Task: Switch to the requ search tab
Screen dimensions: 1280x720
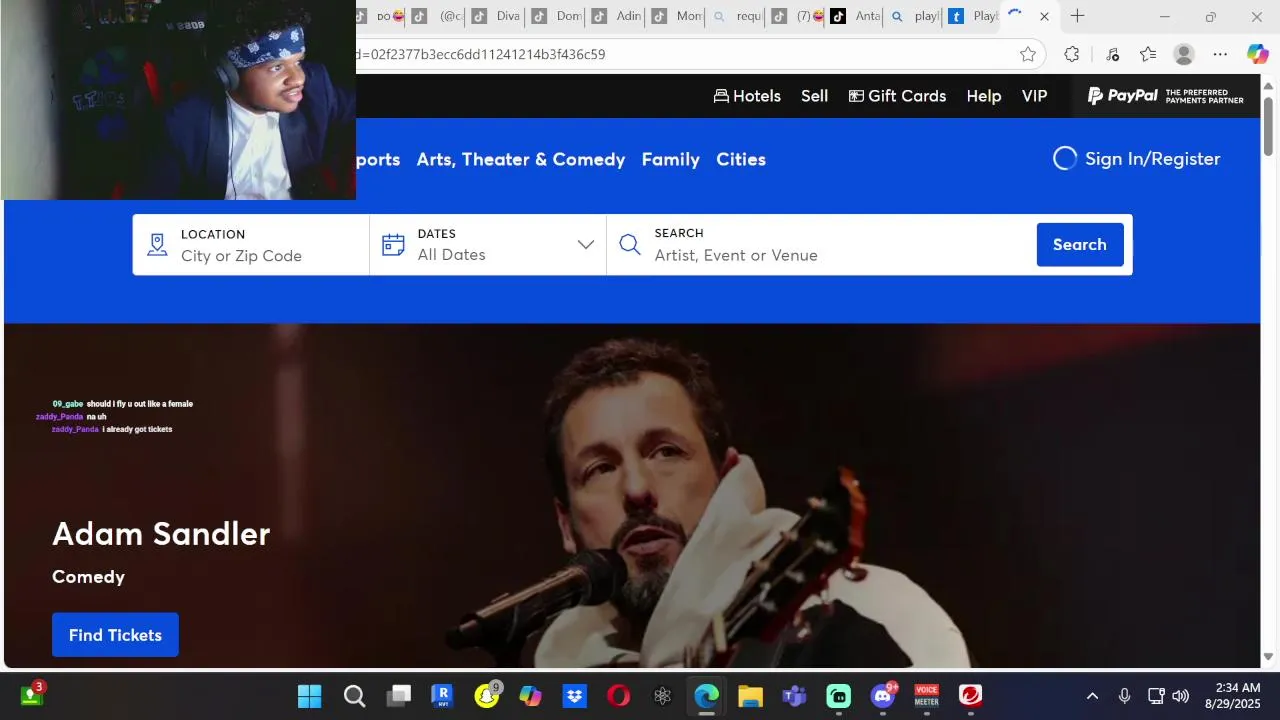Action: [736, 16]
